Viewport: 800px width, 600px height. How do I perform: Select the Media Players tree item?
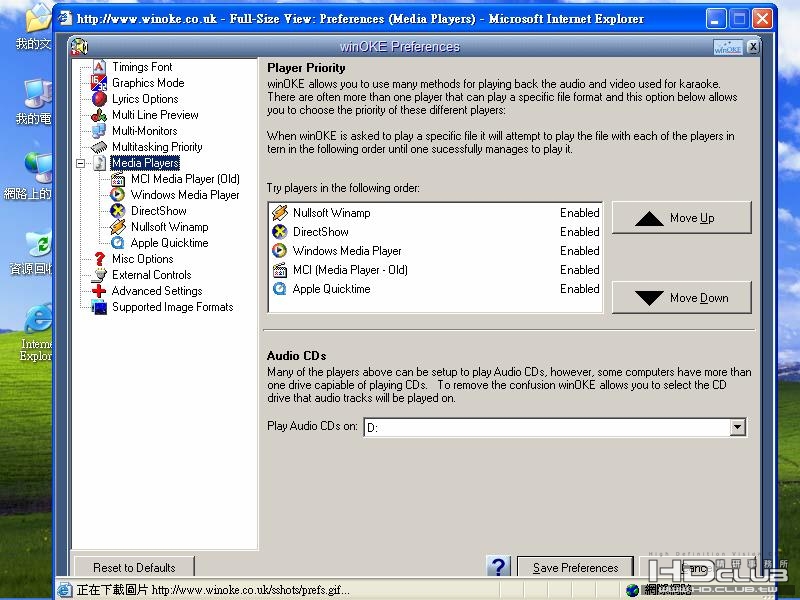(145, 163)
